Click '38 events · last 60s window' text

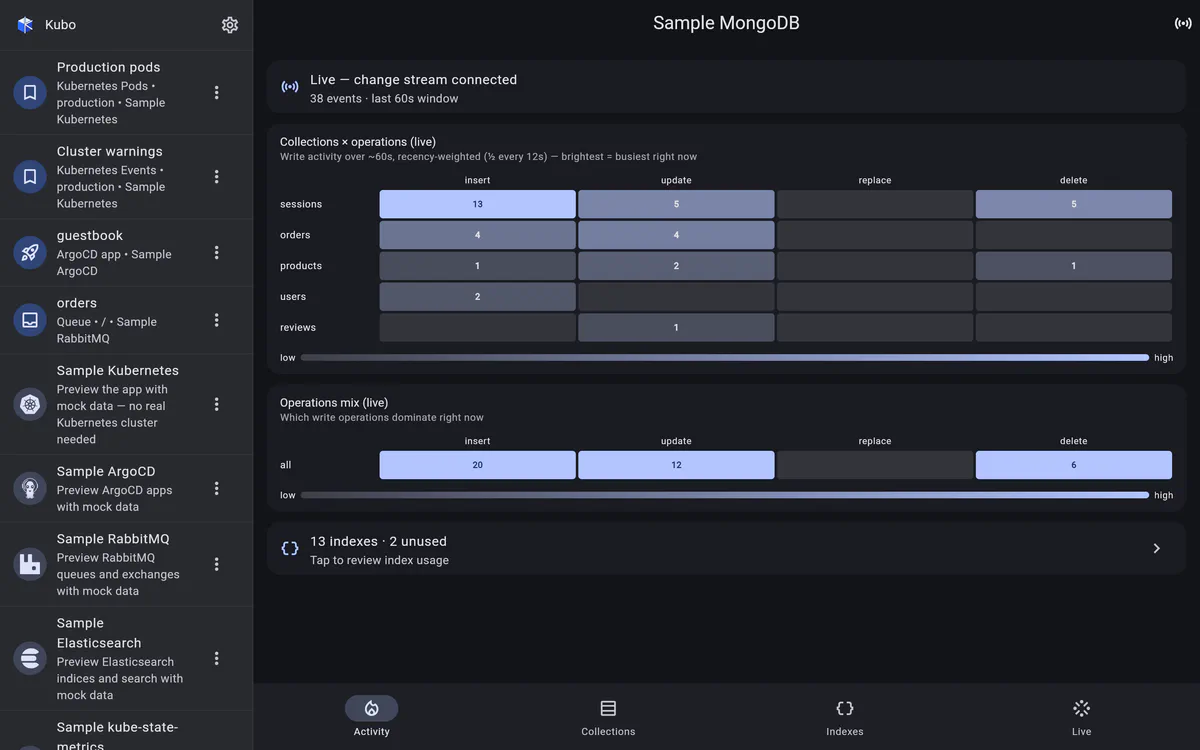384,99
